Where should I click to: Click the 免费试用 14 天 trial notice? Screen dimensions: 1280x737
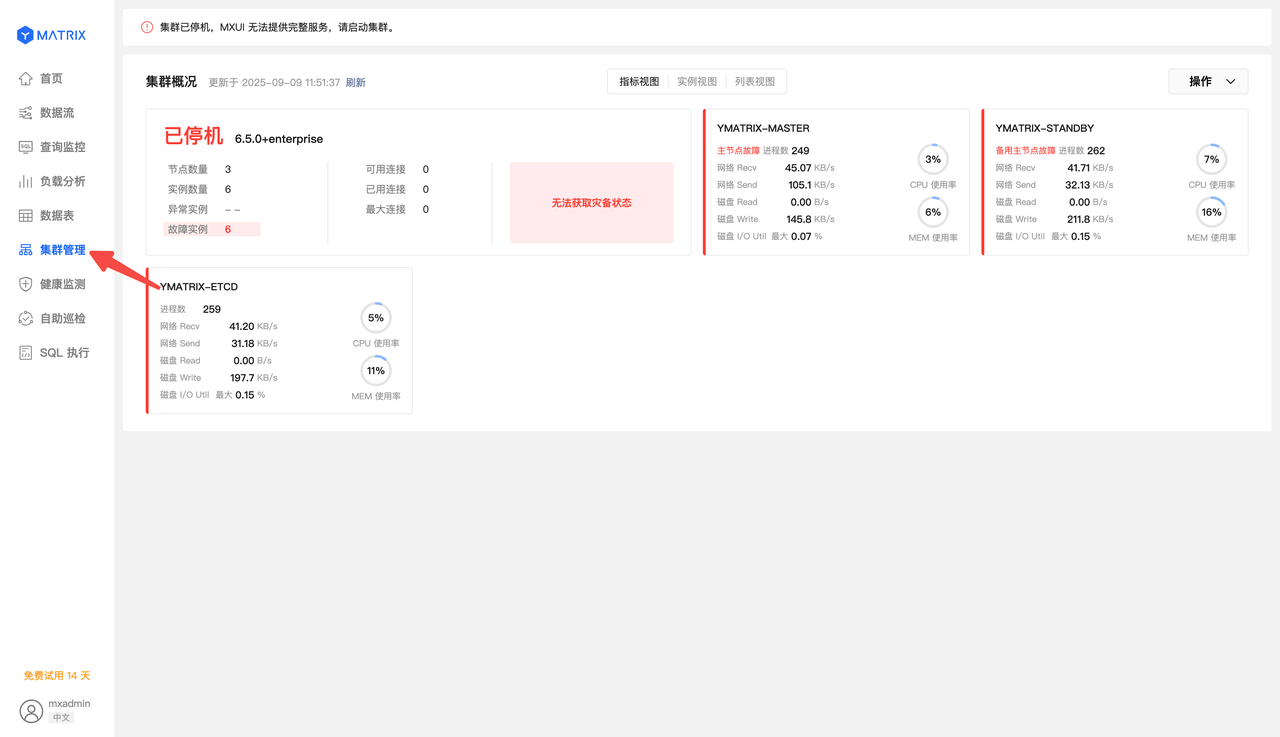57,676
